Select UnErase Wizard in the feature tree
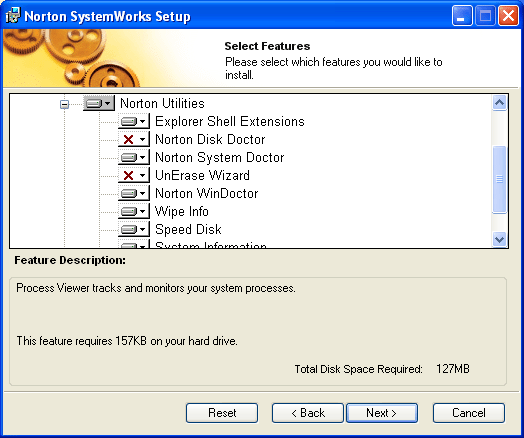Image resolution: width=524 pixels, height=438 pixels. (202, 175)
